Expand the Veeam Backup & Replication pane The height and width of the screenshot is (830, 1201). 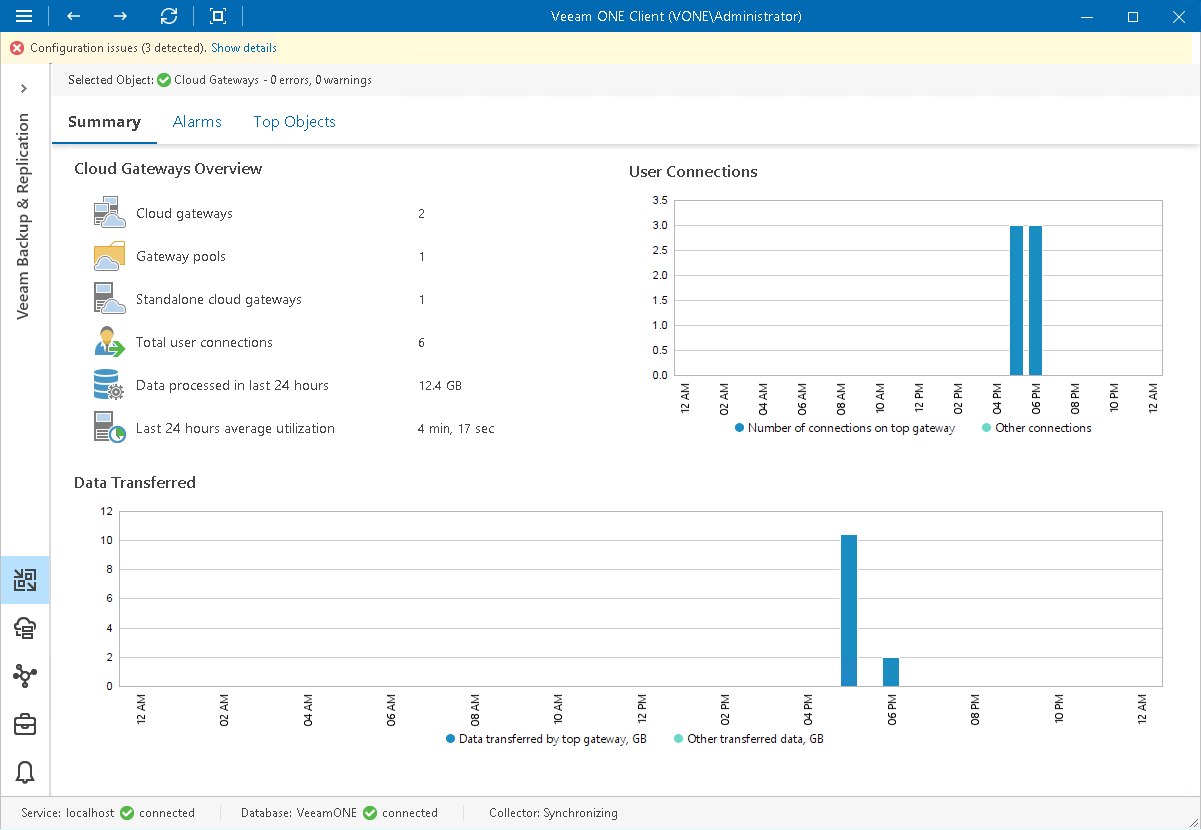coord(25,88)
